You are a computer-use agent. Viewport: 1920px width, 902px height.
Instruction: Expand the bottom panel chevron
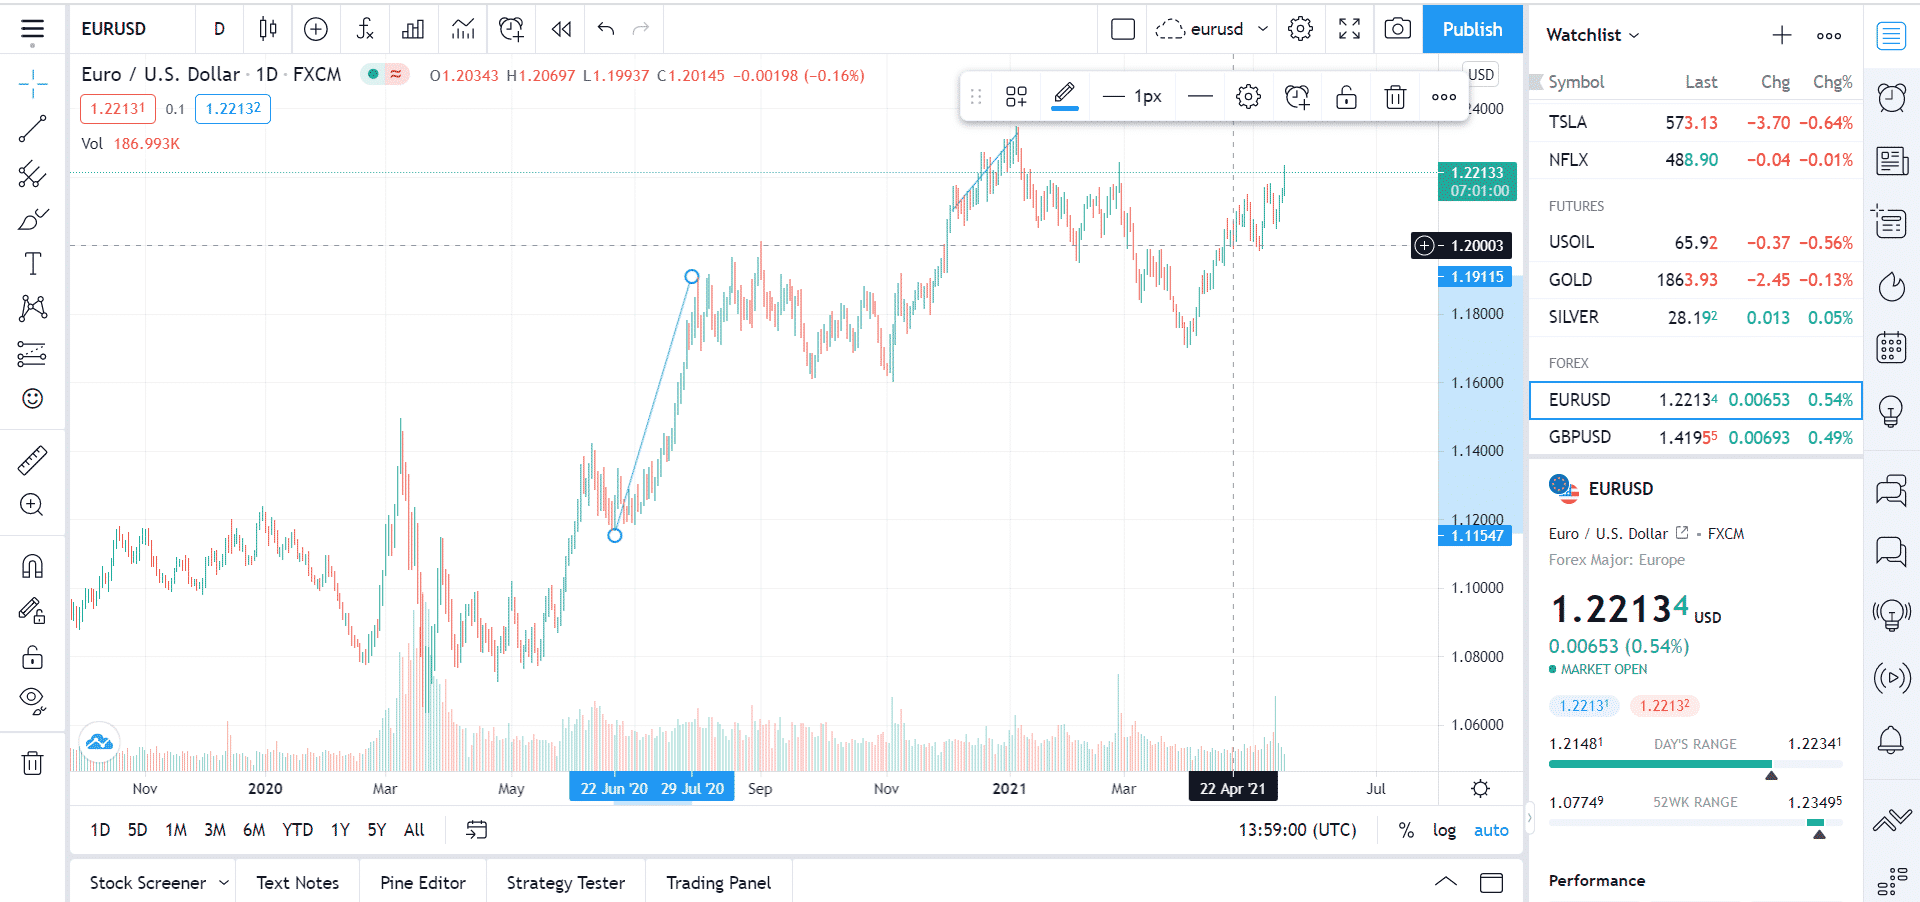pos(1446,882)
